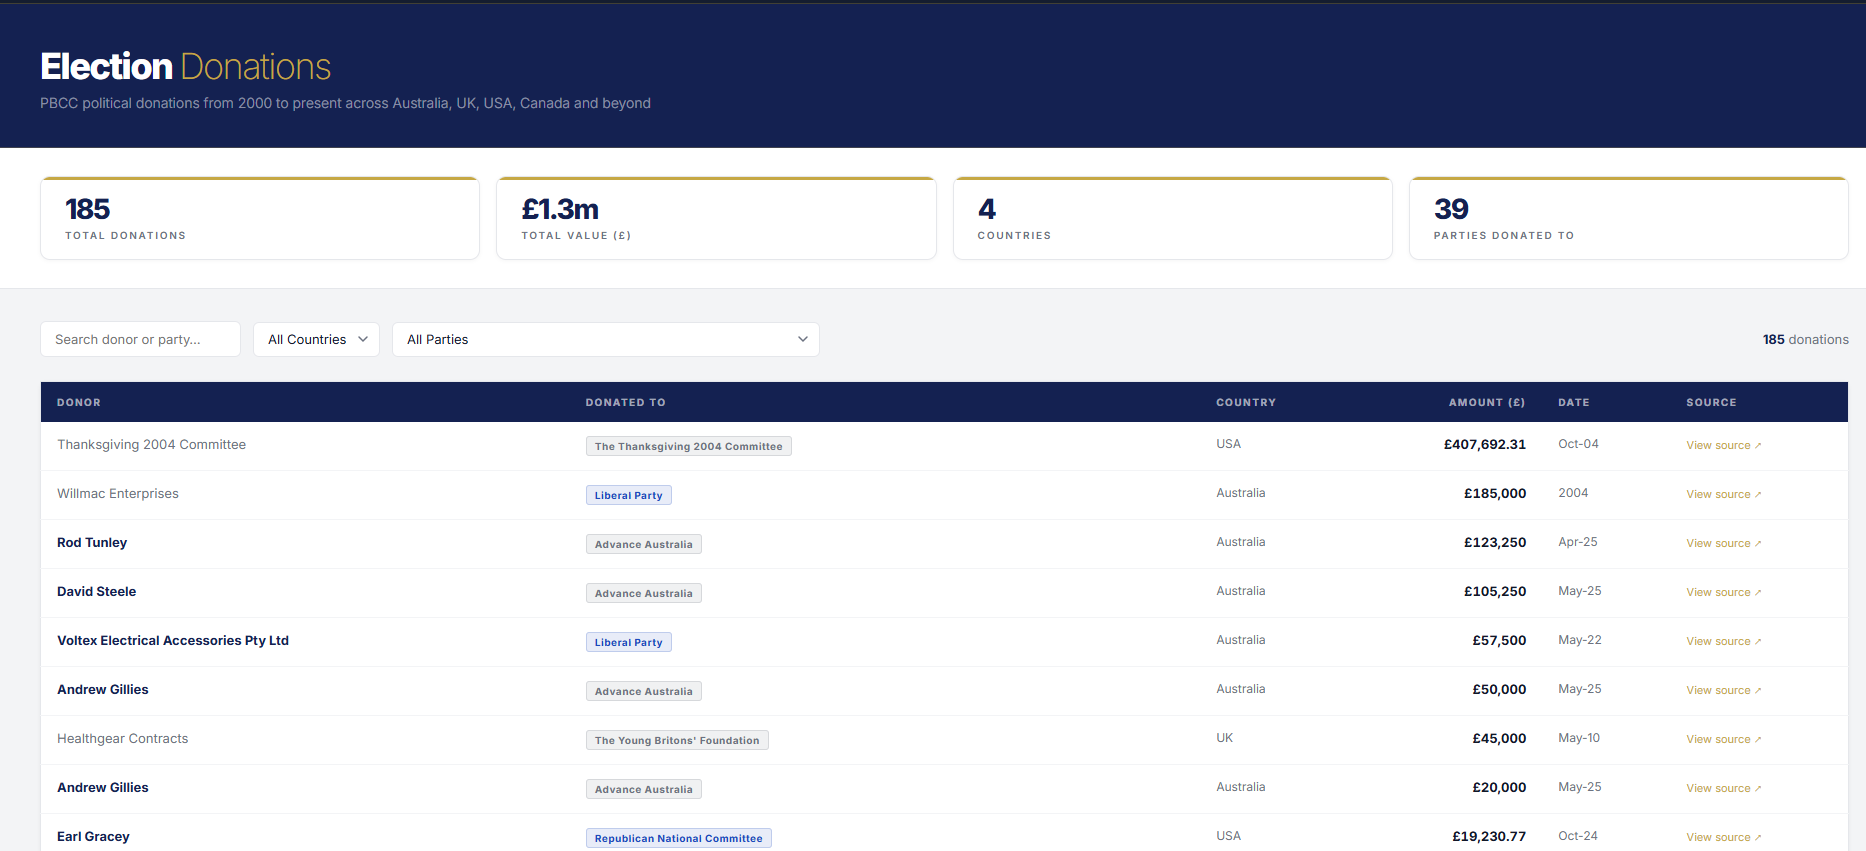Open the All Countries dropdown
The image size is (1866, 851).
[316, 339]
